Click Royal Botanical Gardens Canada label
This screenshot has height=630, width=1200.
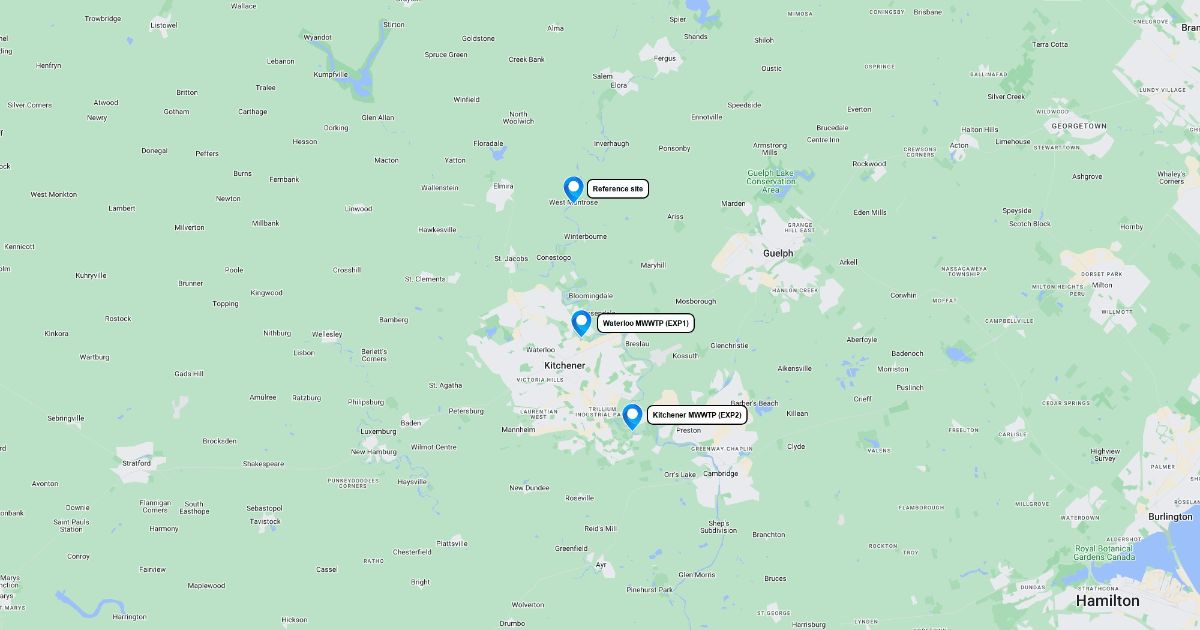(x=1105, y=553)
